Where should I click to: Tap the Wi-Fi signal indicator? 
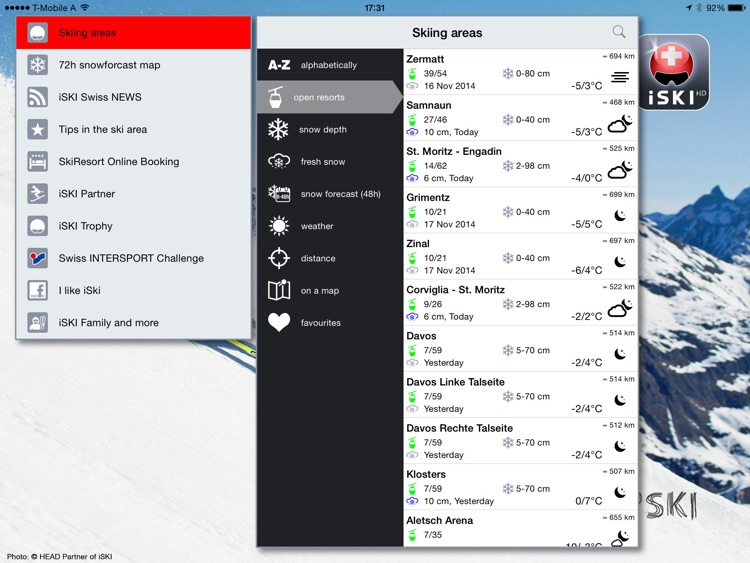click(x=85, y=8)
